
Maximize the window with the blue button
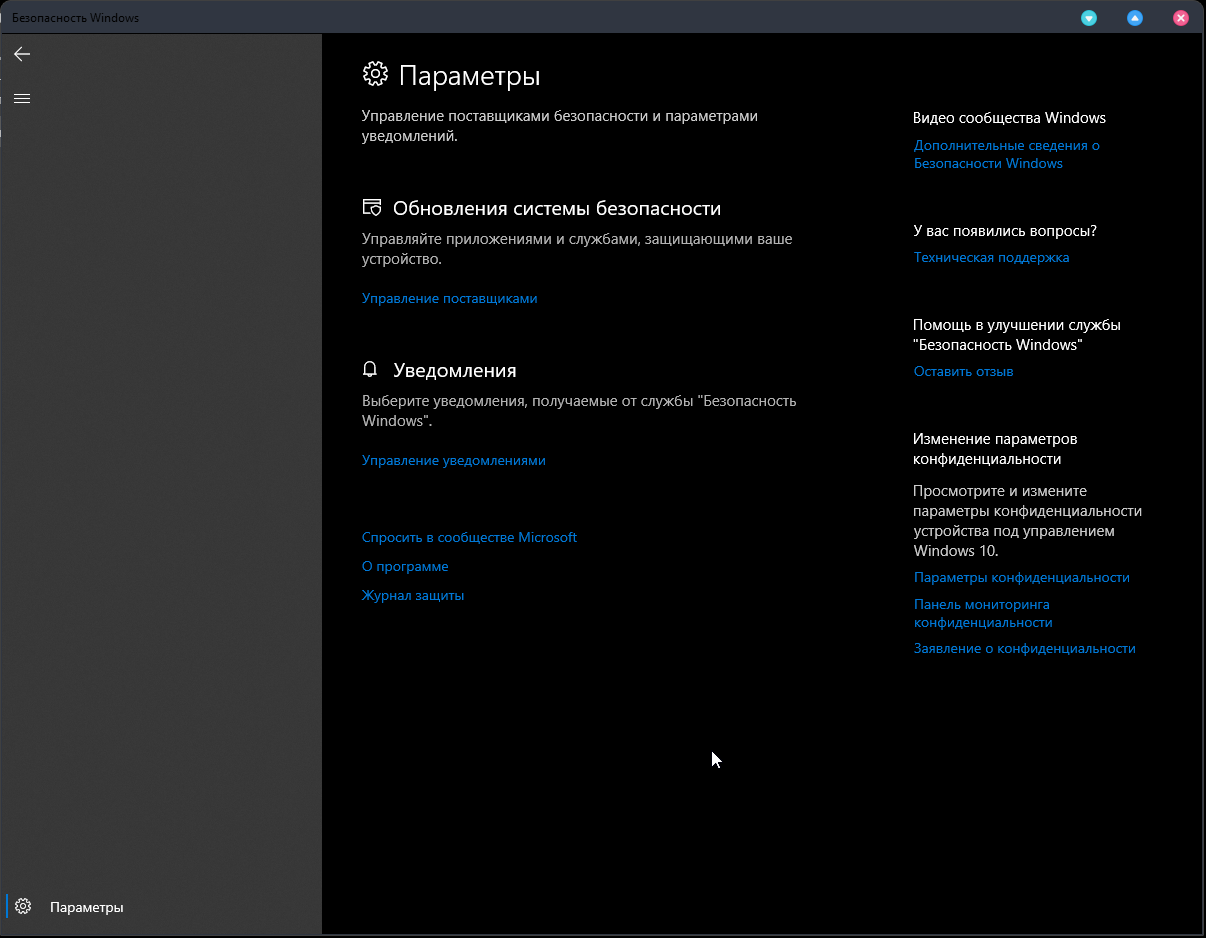coord(1134,18)
